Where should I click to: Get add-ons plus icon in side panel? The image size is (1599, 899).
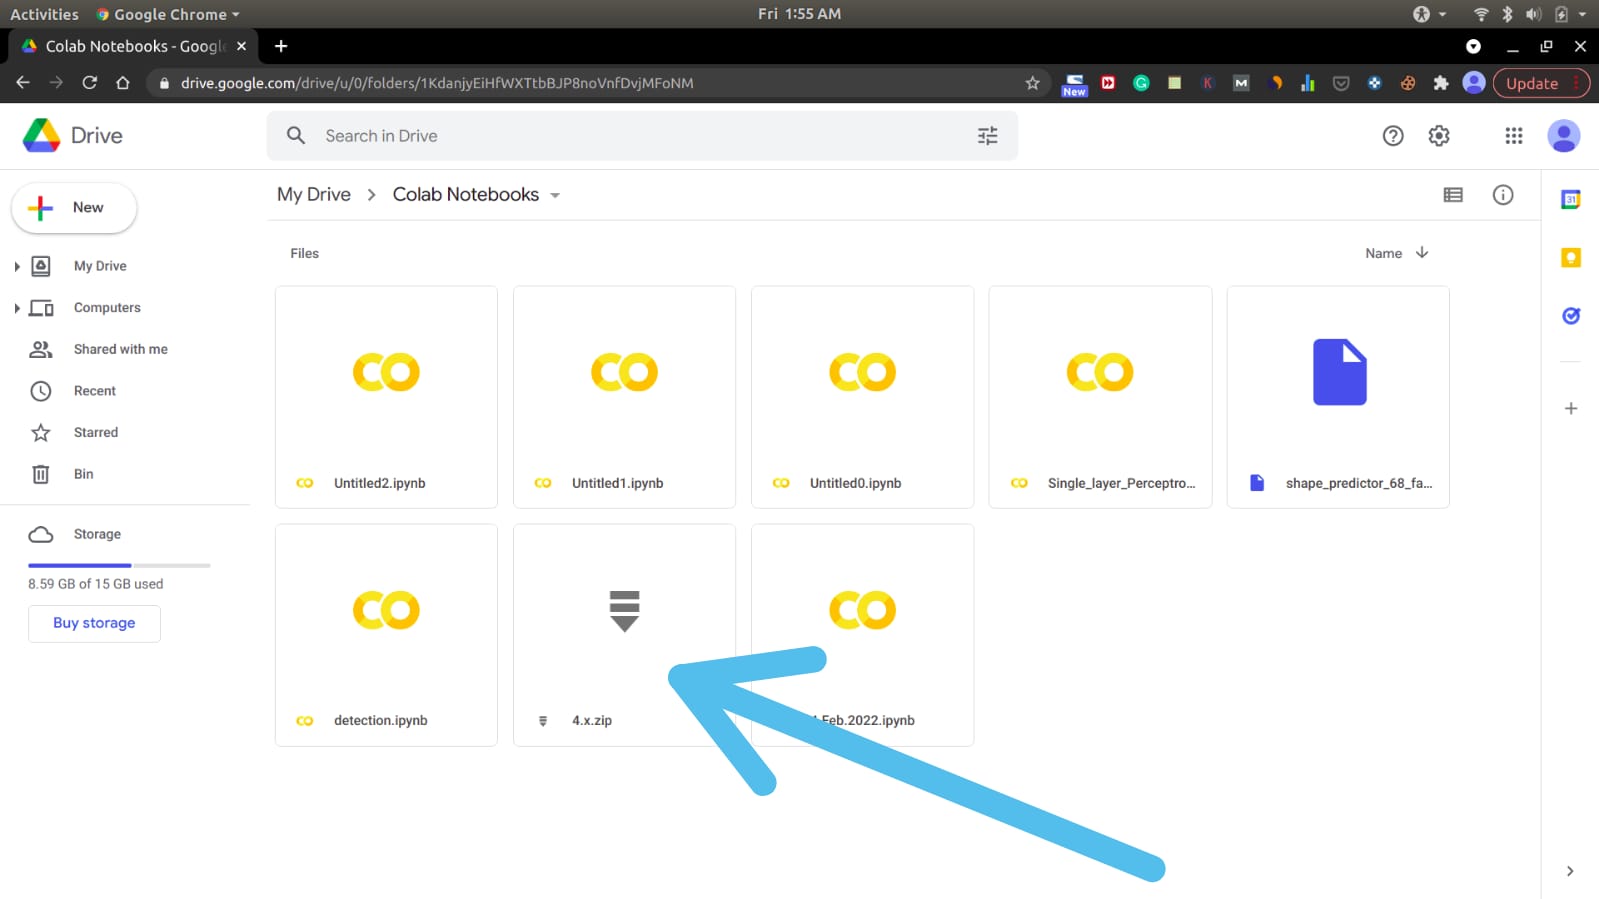click(1571, 408)
